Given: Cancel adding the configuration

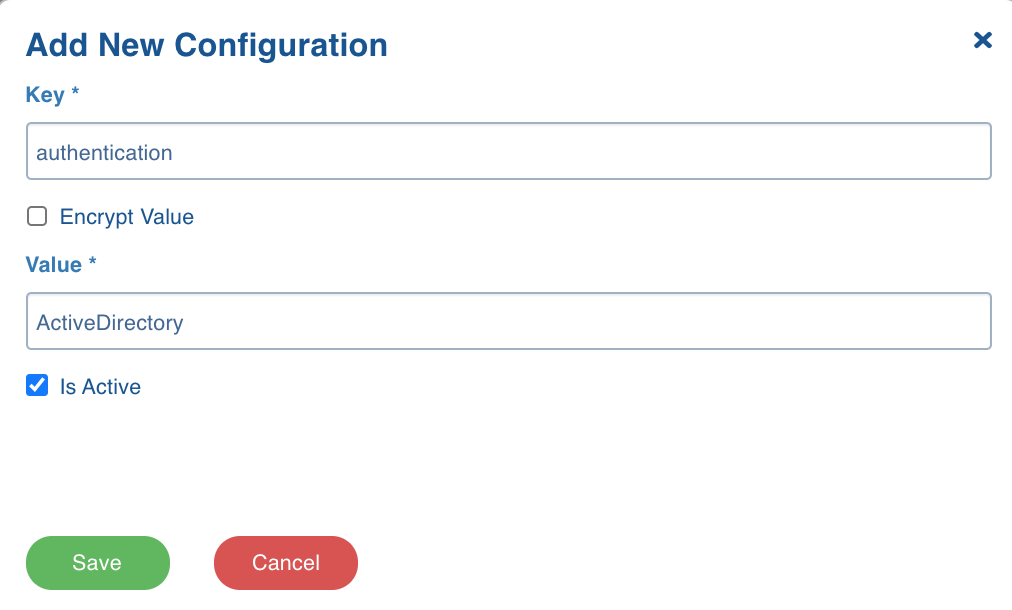Looking at the screenshot, I should tap(286, 562).
